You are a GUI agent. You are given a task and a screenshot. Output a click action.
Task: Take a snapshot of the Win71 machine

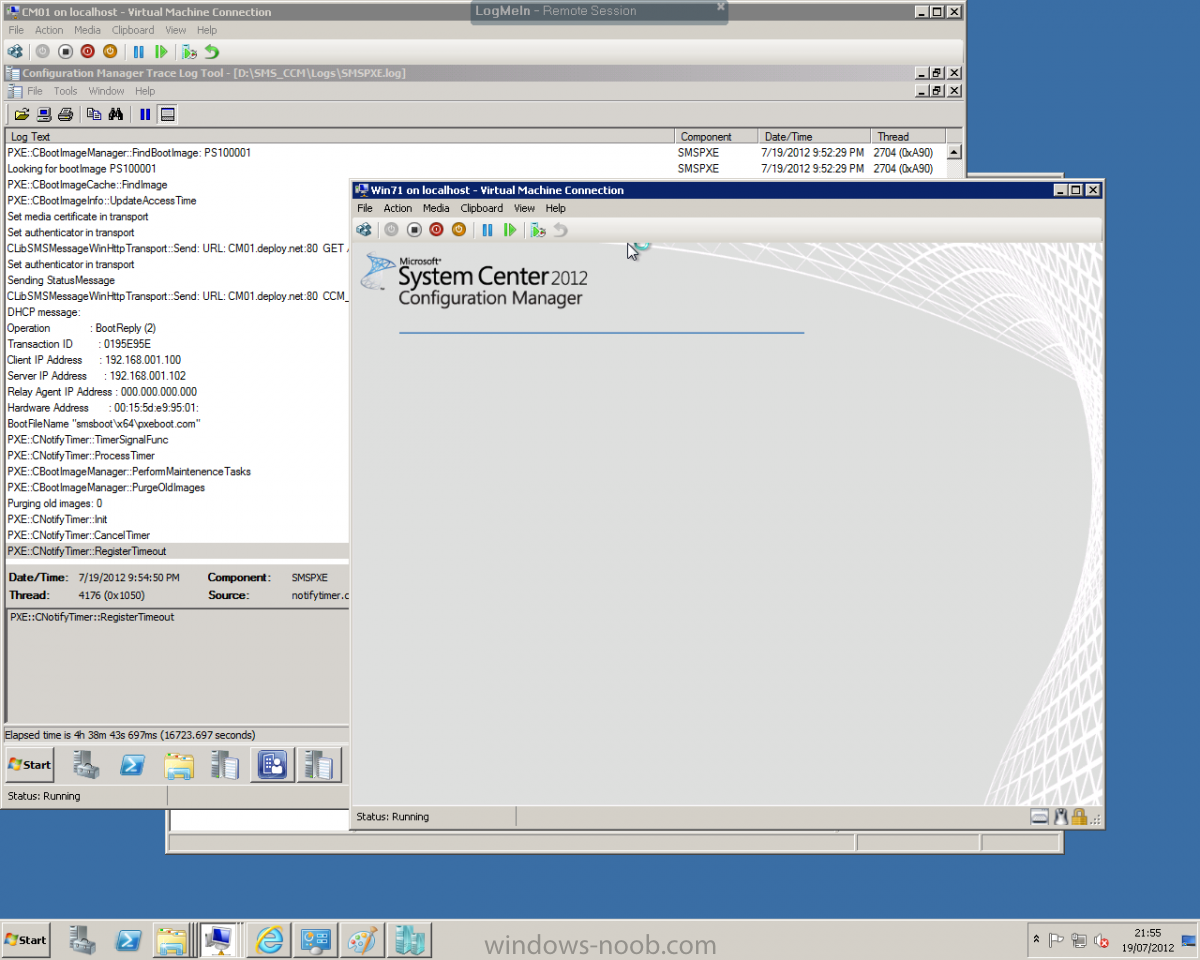click(x=538, y=230)
